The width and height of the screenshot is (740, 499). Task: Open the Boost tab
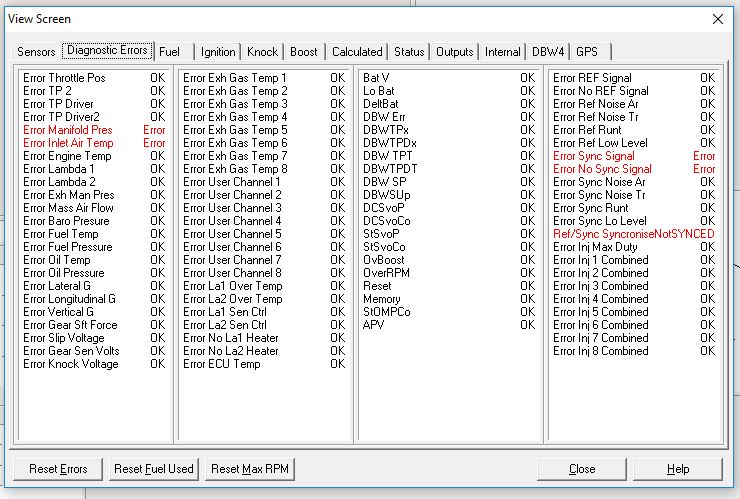click(304, 52)
